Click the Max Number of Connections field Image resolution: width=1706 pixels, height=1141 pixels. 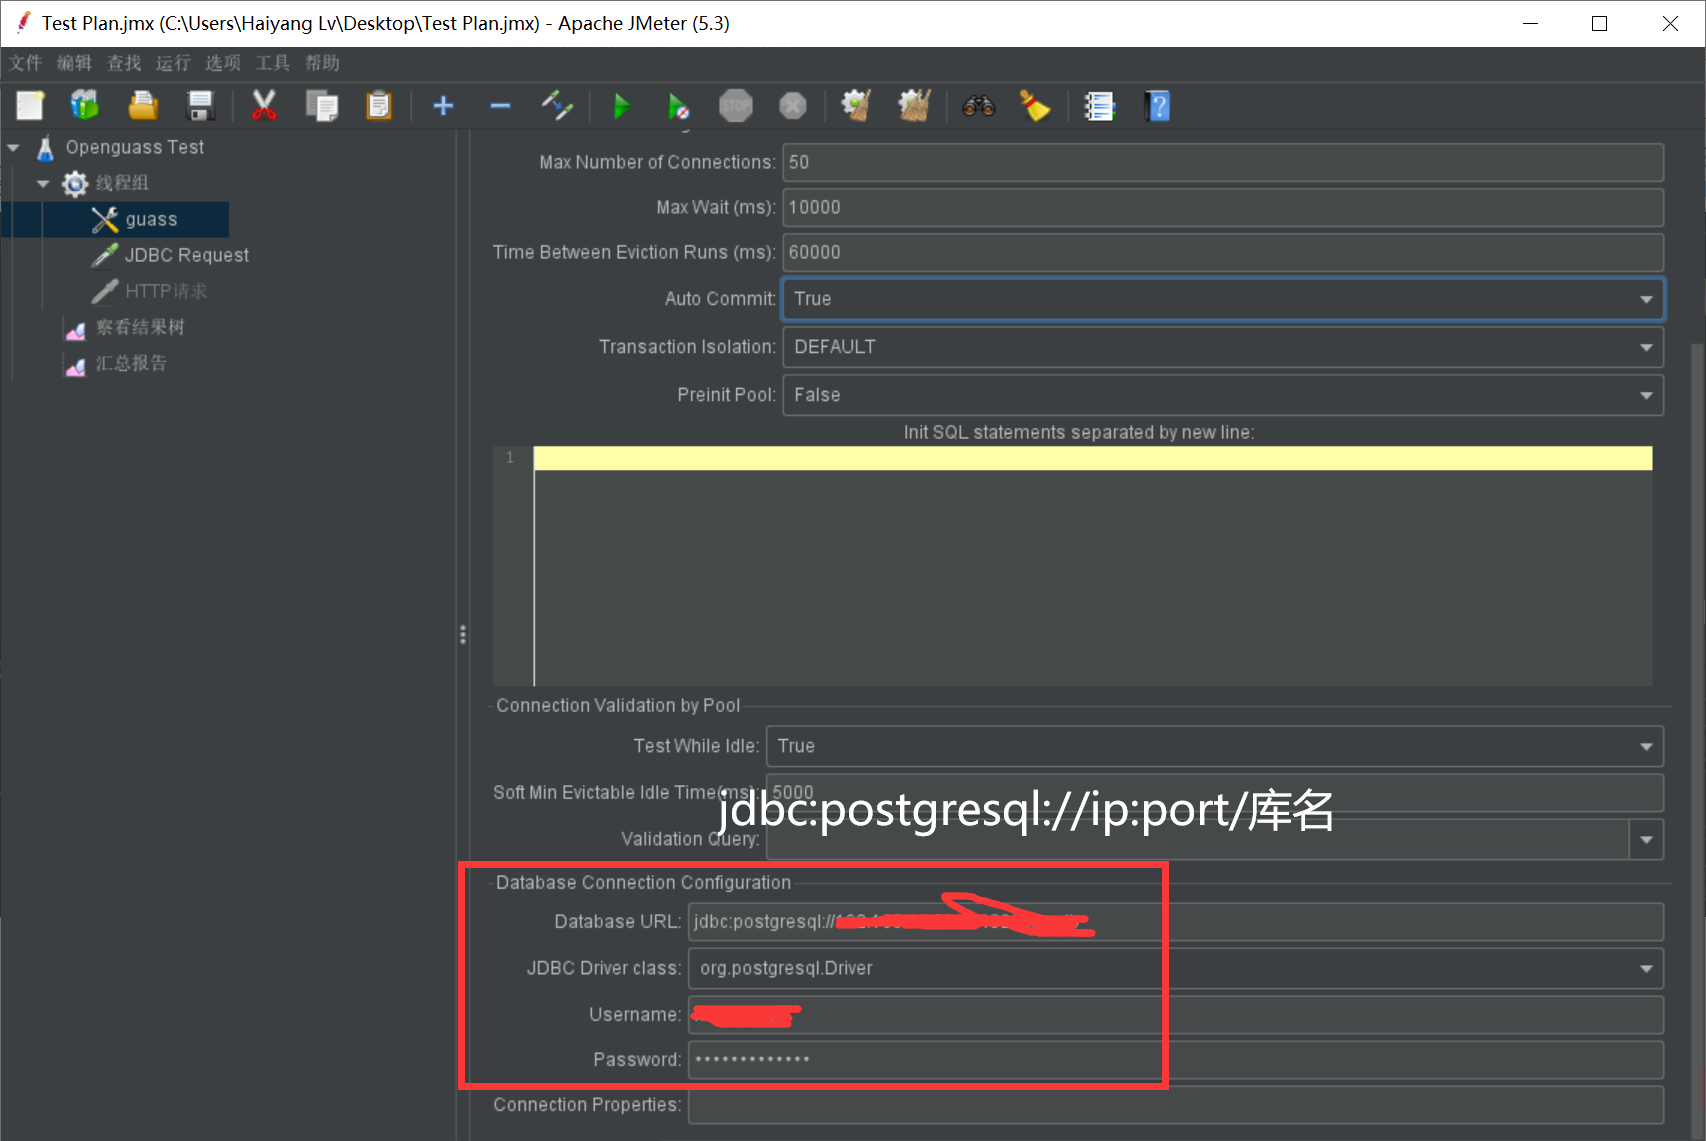[x=1223, y=162]
